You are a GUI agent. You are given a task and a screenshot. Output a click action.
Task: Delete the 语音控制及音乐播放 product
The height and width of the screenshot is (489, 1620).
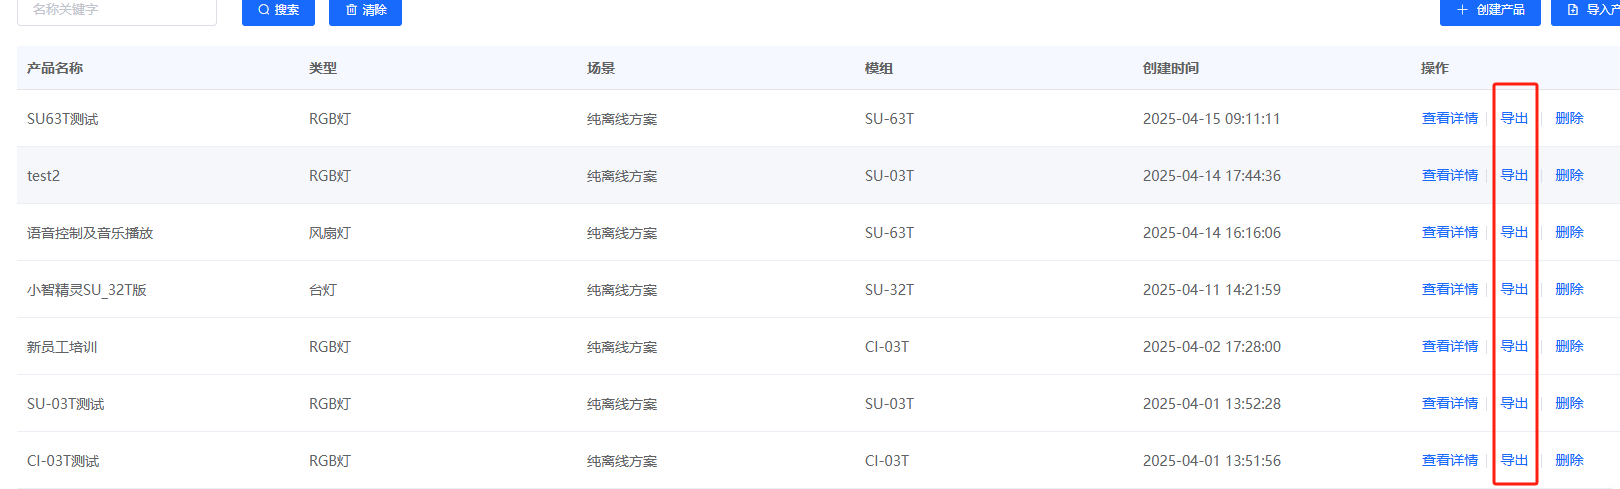tap(1569, 232)
